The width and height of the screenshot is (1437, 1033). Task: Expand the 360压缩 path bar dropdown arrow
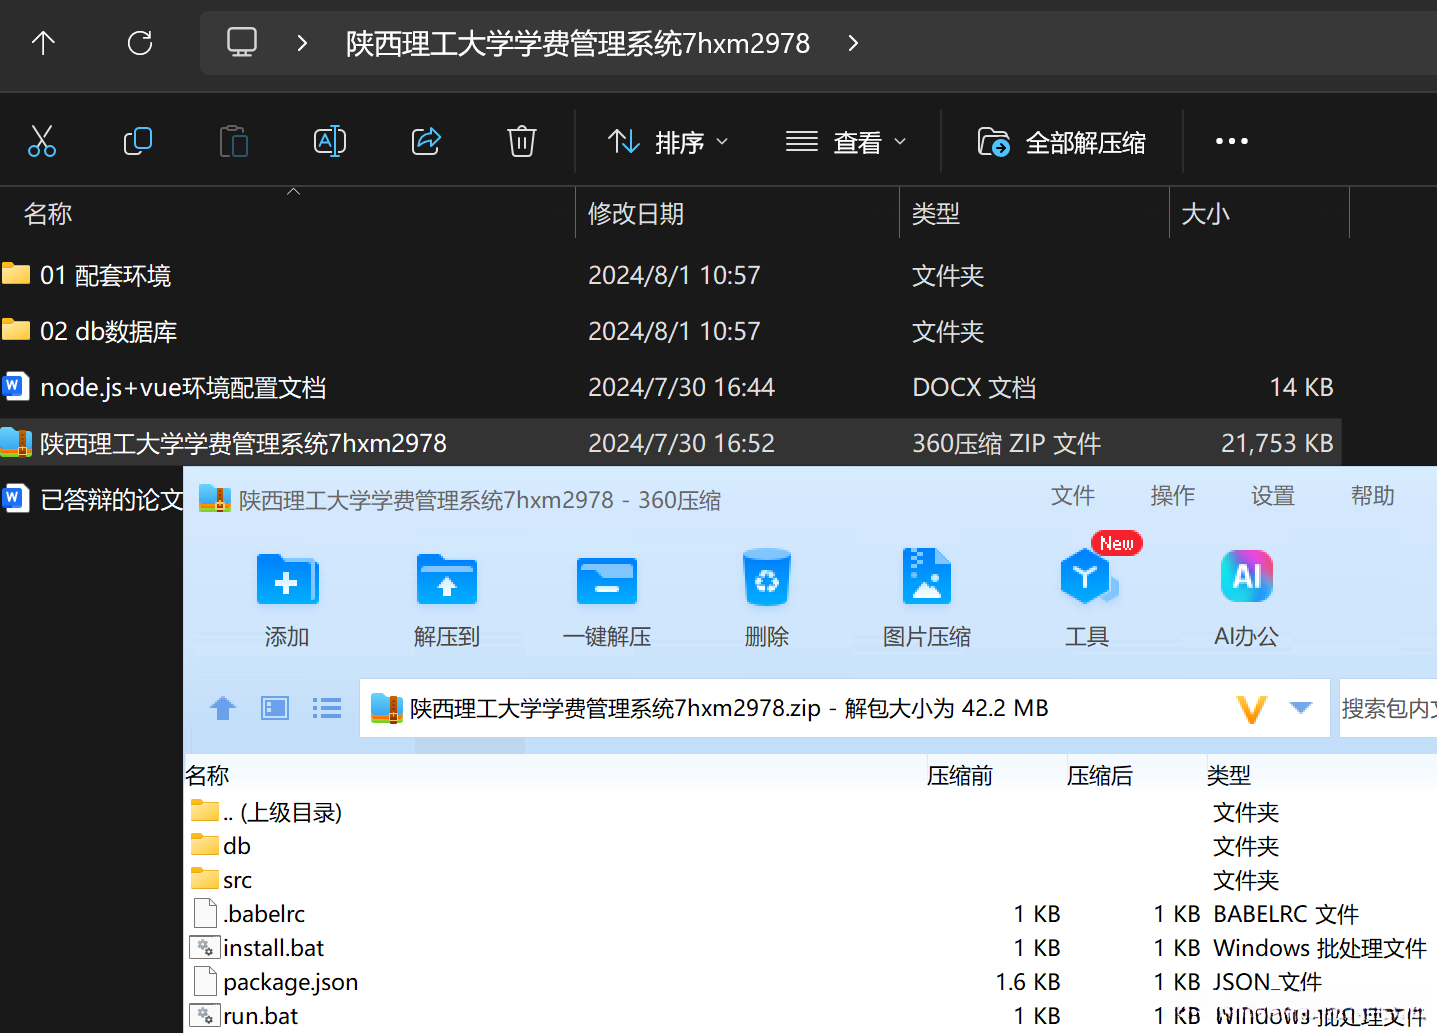pyautogui.click(x=1301, y=708)
